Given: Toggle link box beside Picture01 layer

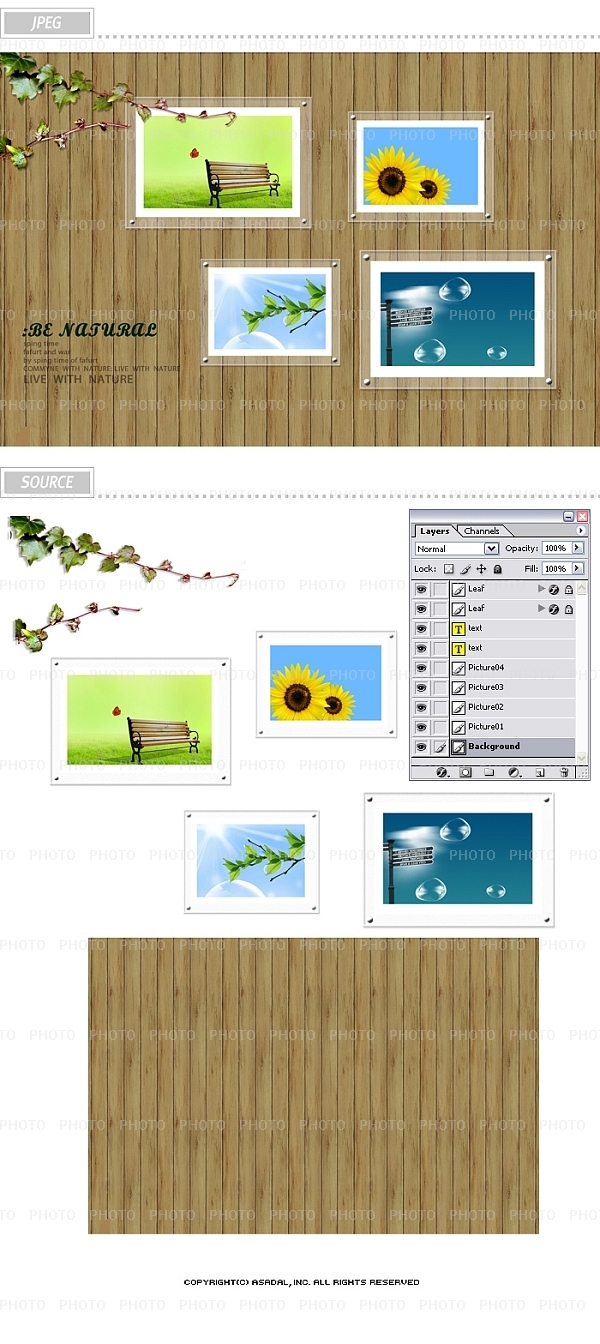Looking at the screenshot, I should 440,727.
